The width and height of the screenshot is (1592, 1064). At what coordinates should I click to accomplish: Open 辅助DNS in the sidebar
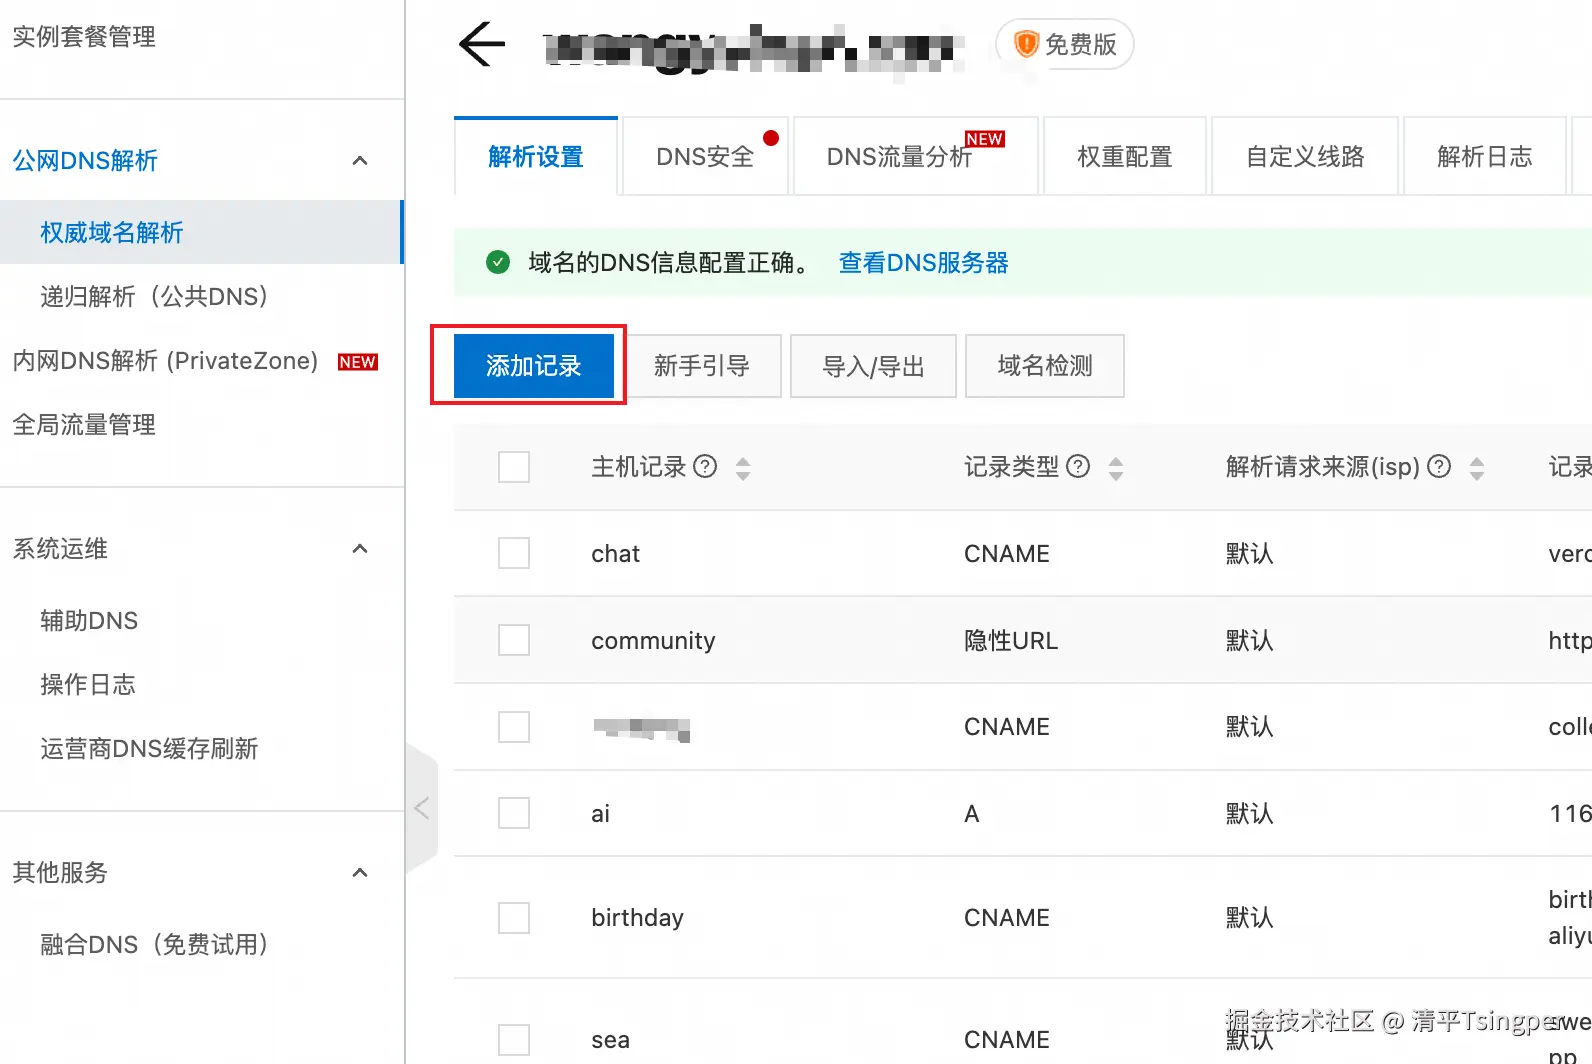(x=89, y=621)
